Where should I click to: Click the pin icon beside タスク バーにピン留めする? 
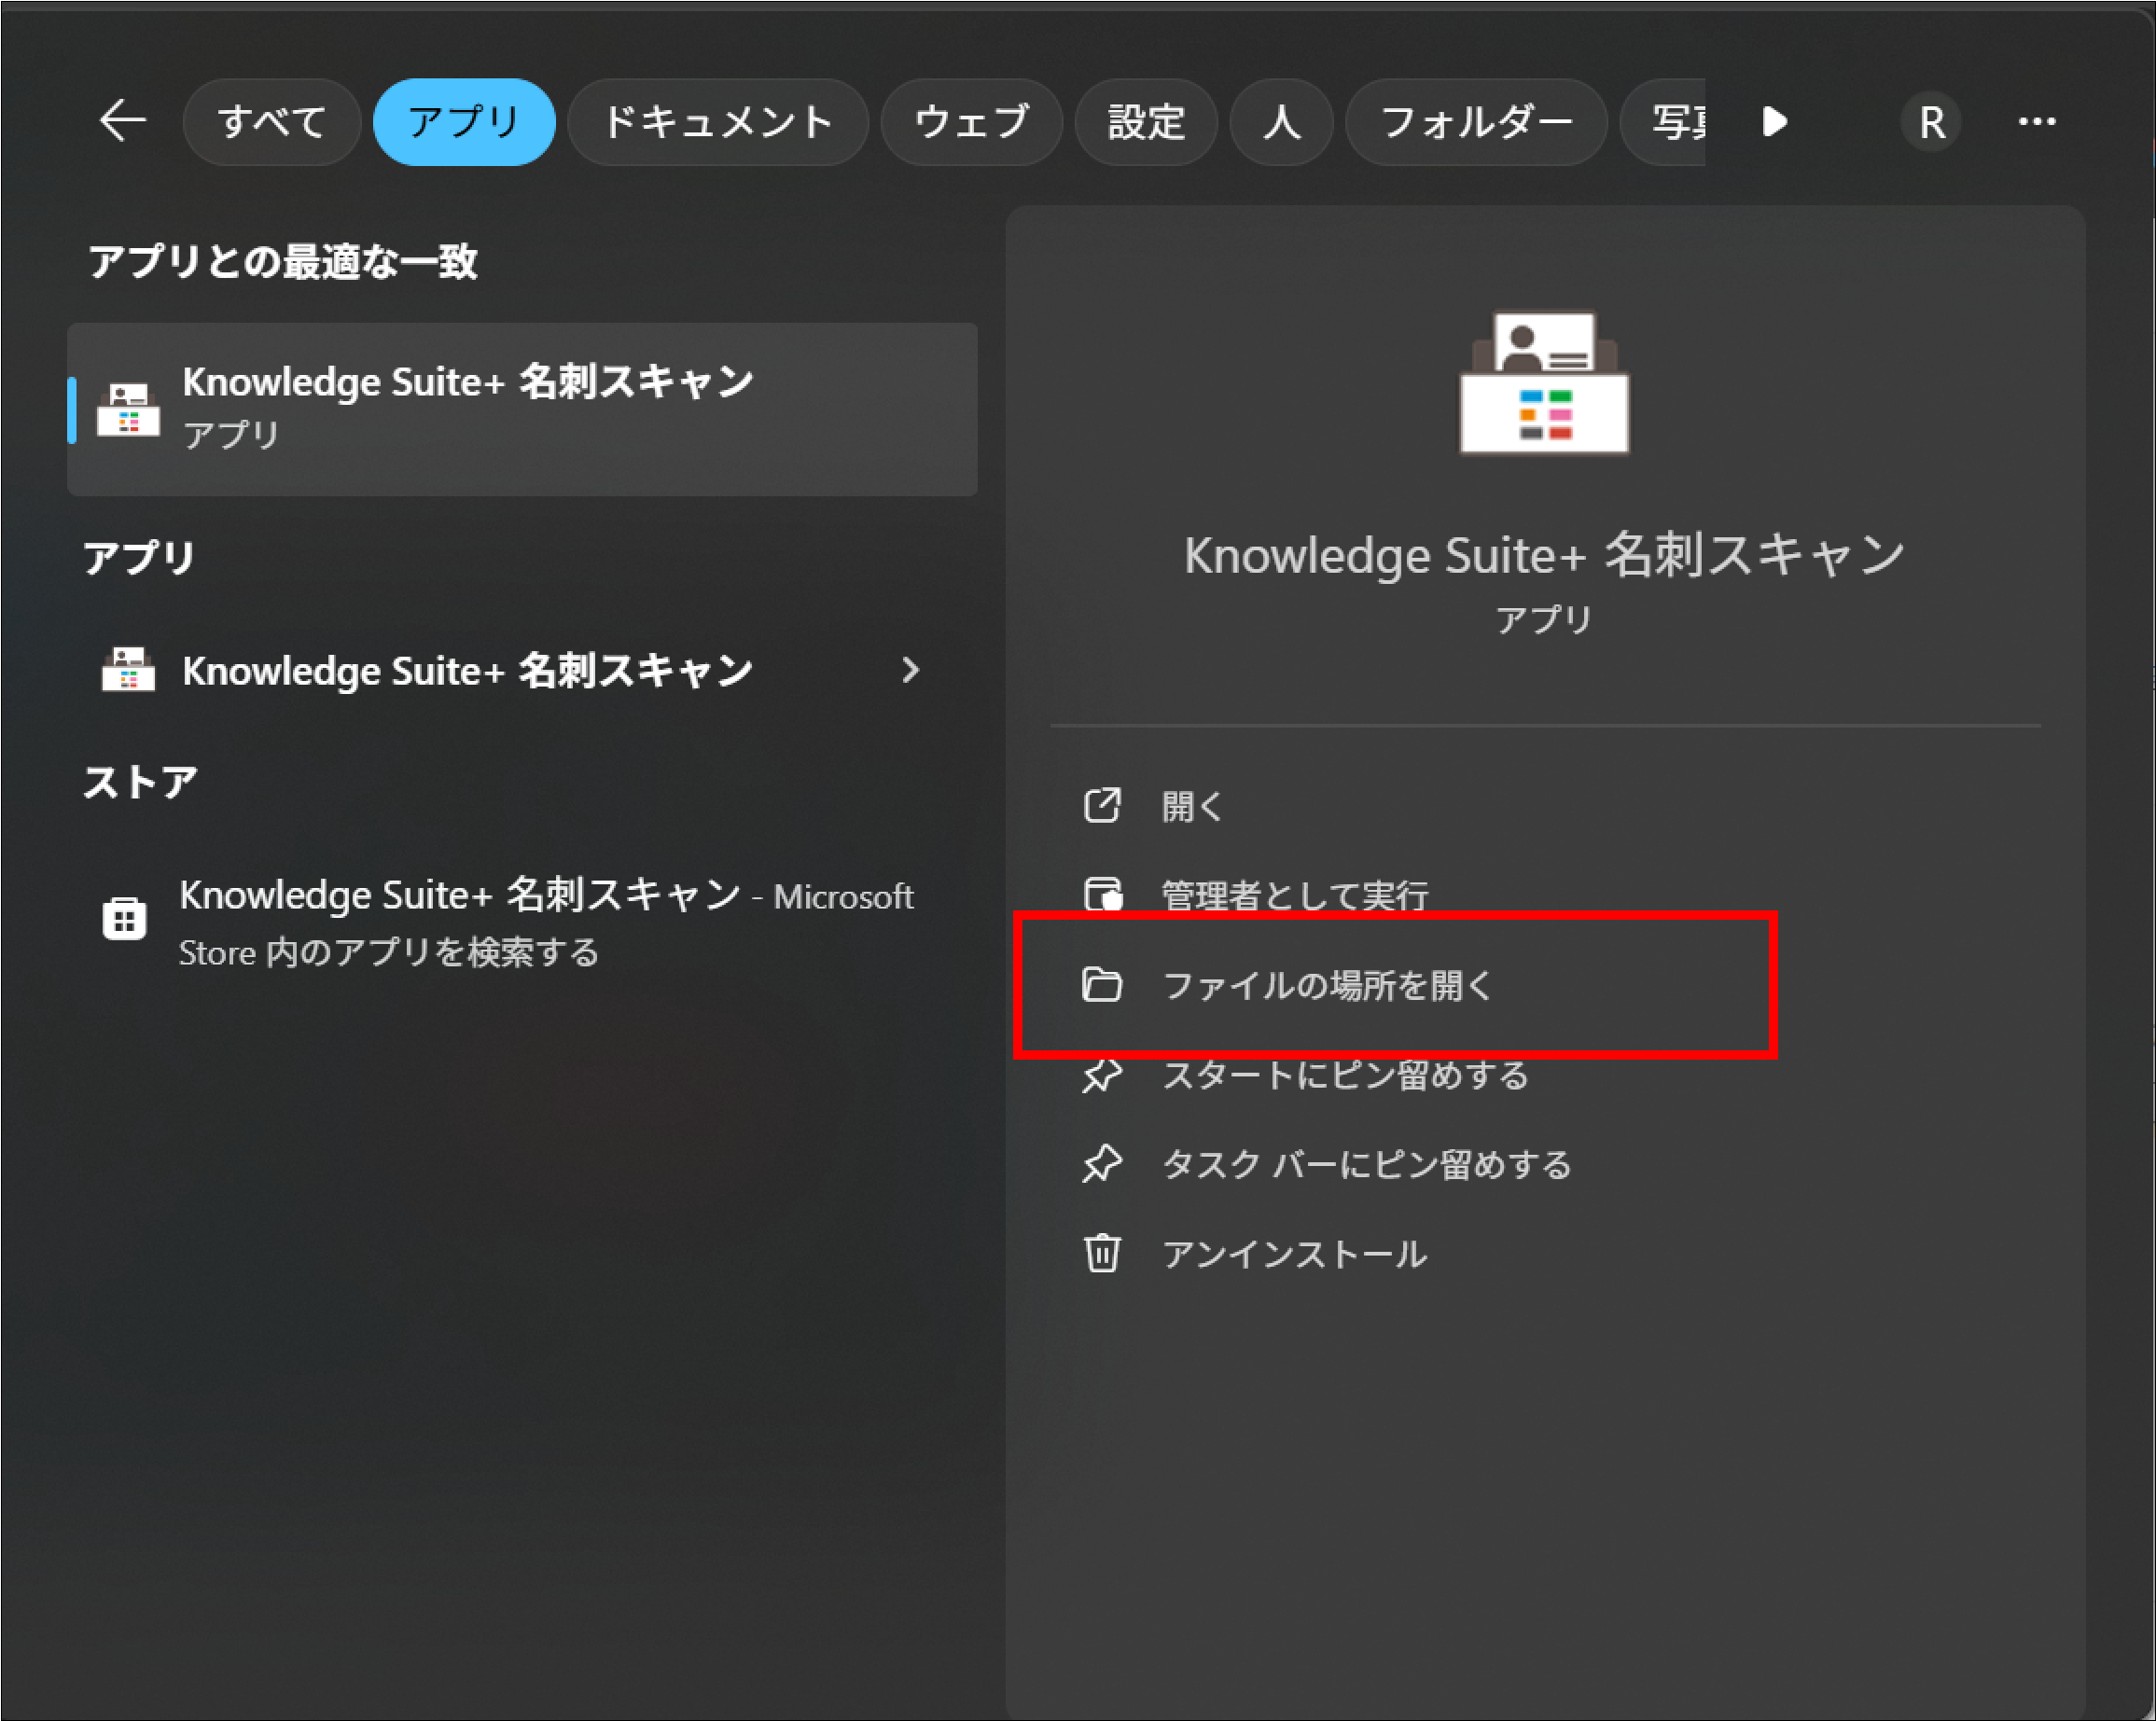1102,1164
